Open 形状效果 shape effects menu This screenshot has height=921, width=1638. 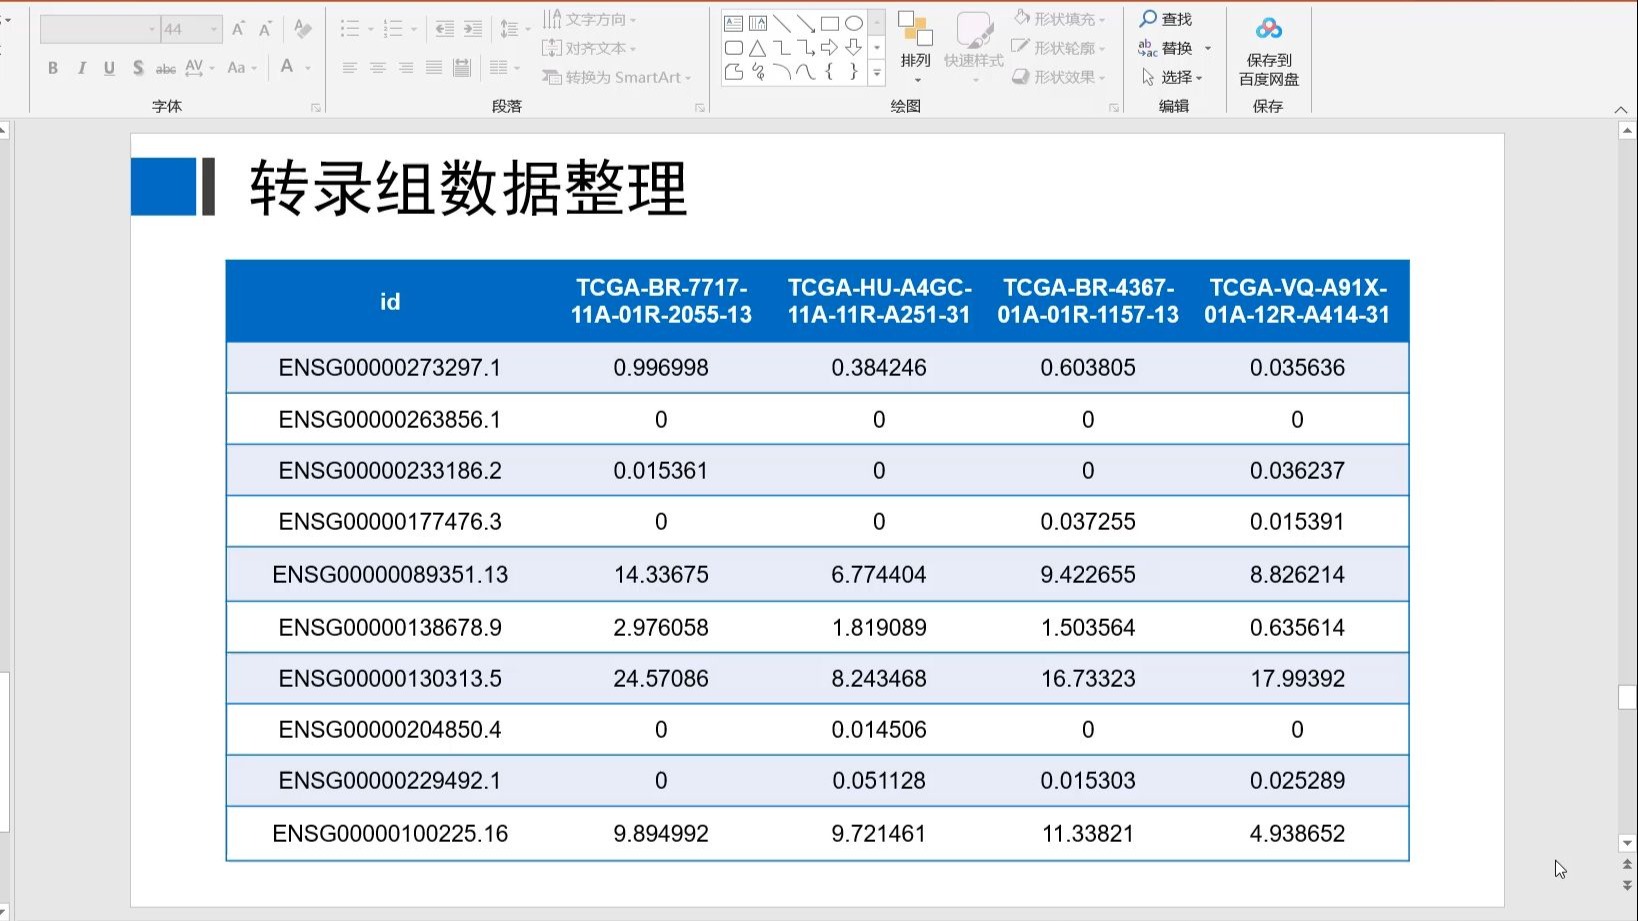pyautogui.click(x=1060, y=77)
